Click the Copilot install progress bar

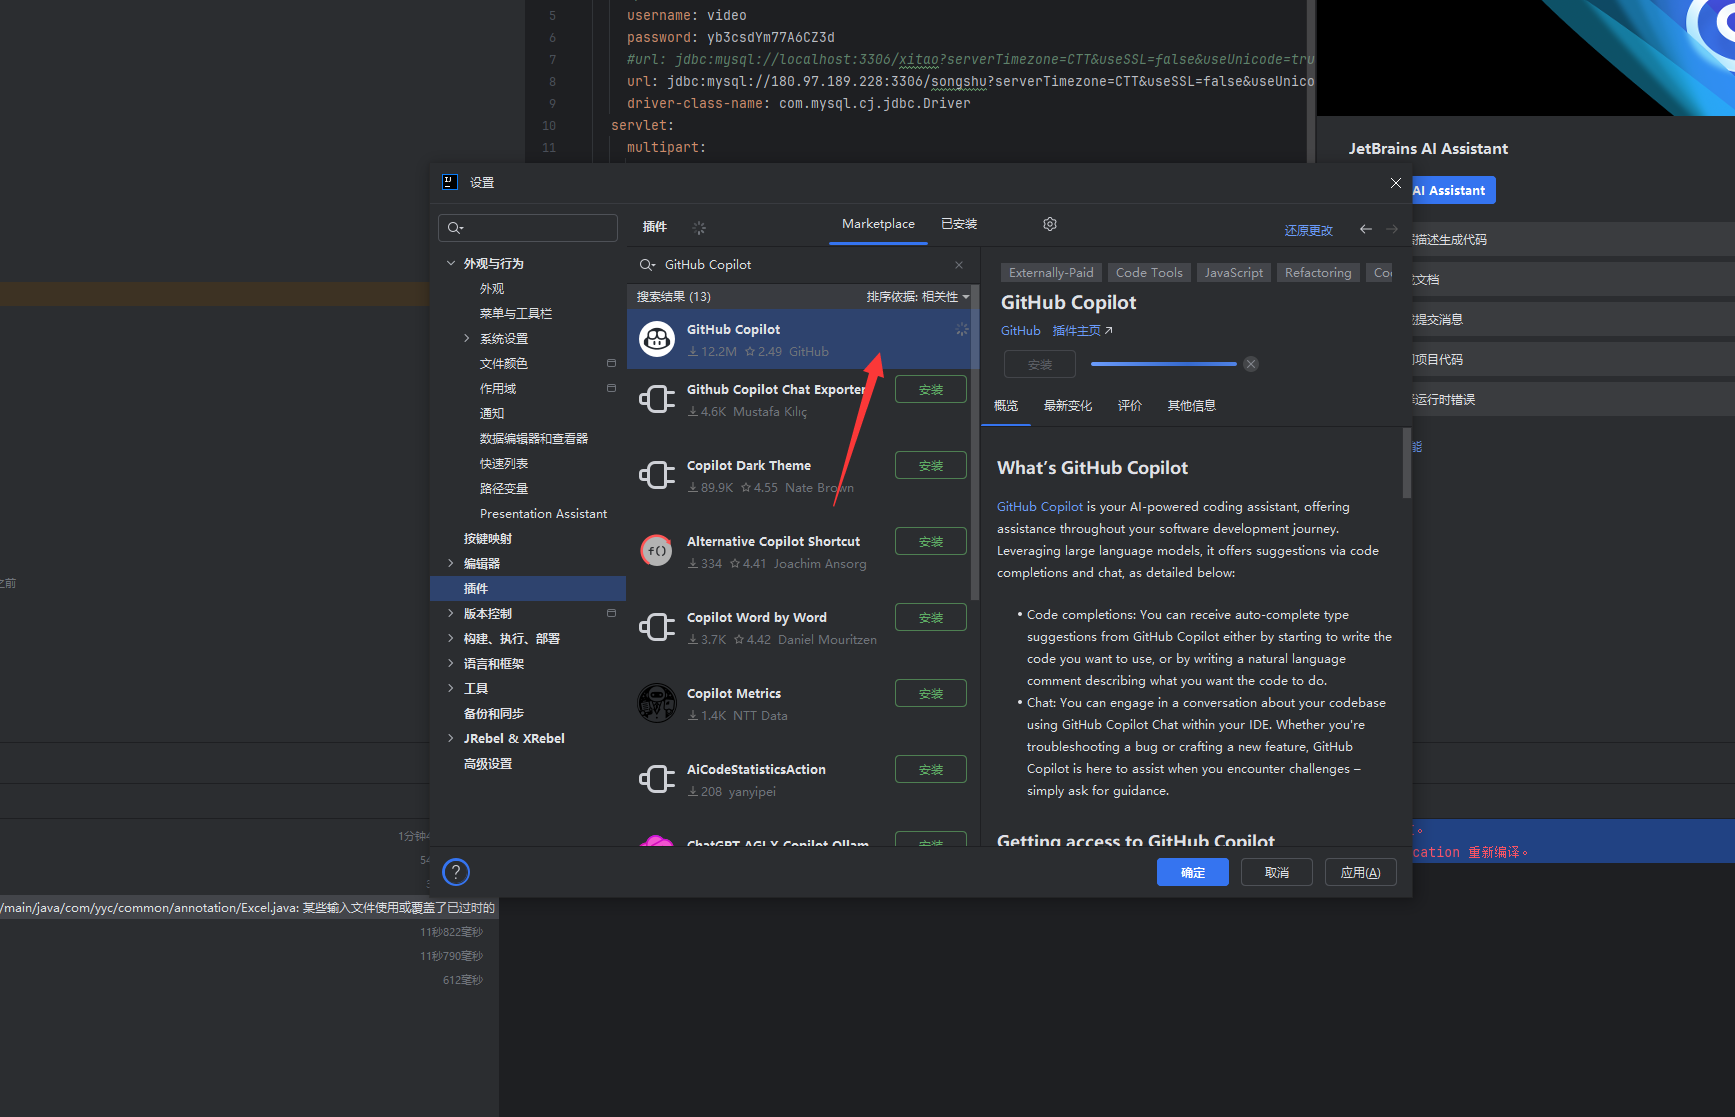1164,364
